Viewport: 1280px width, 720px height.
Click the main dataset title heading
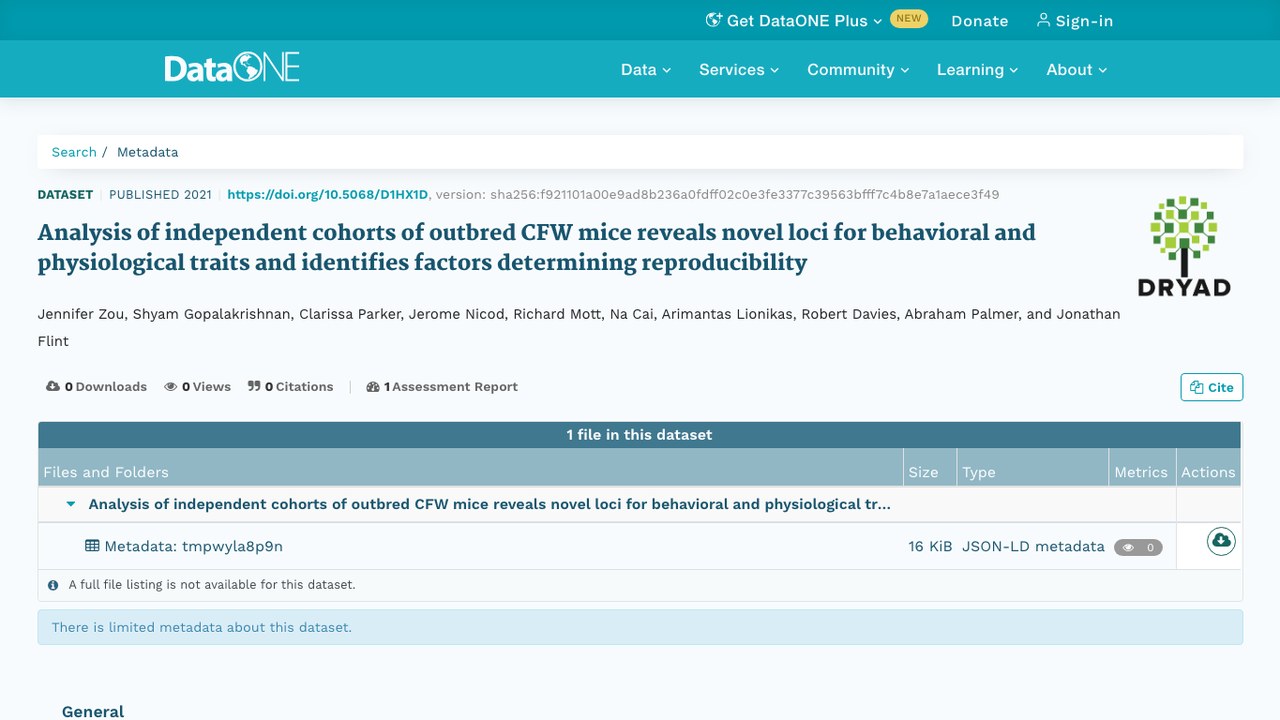point(537,247)
